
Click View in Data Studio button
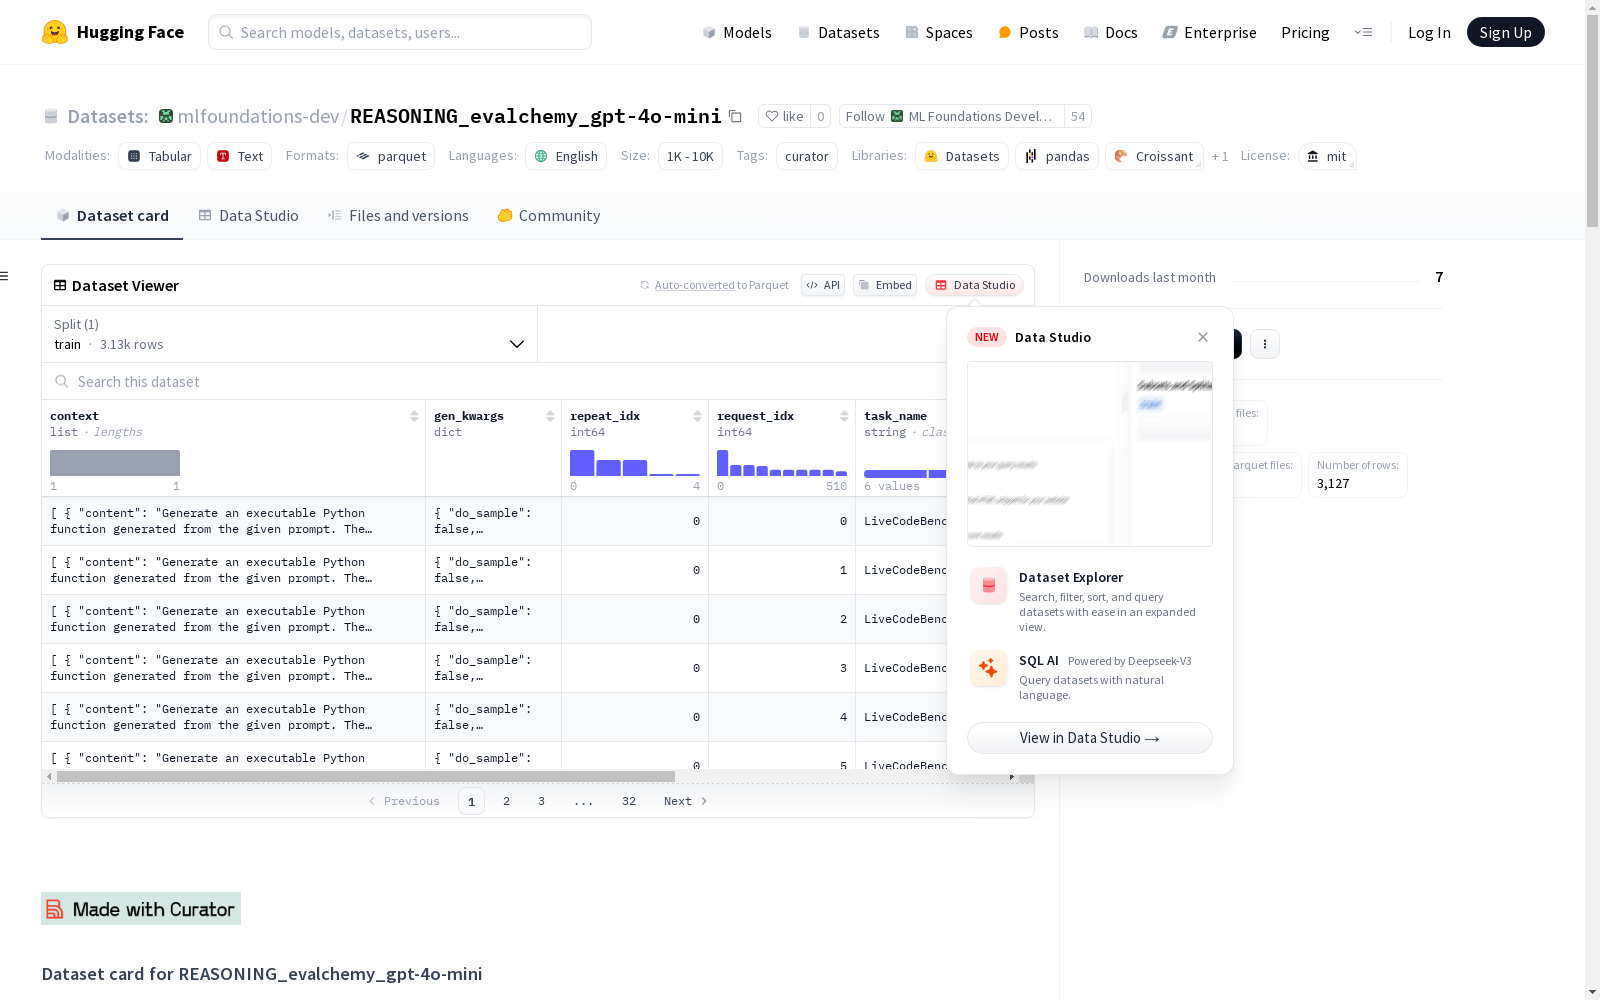1090,738
